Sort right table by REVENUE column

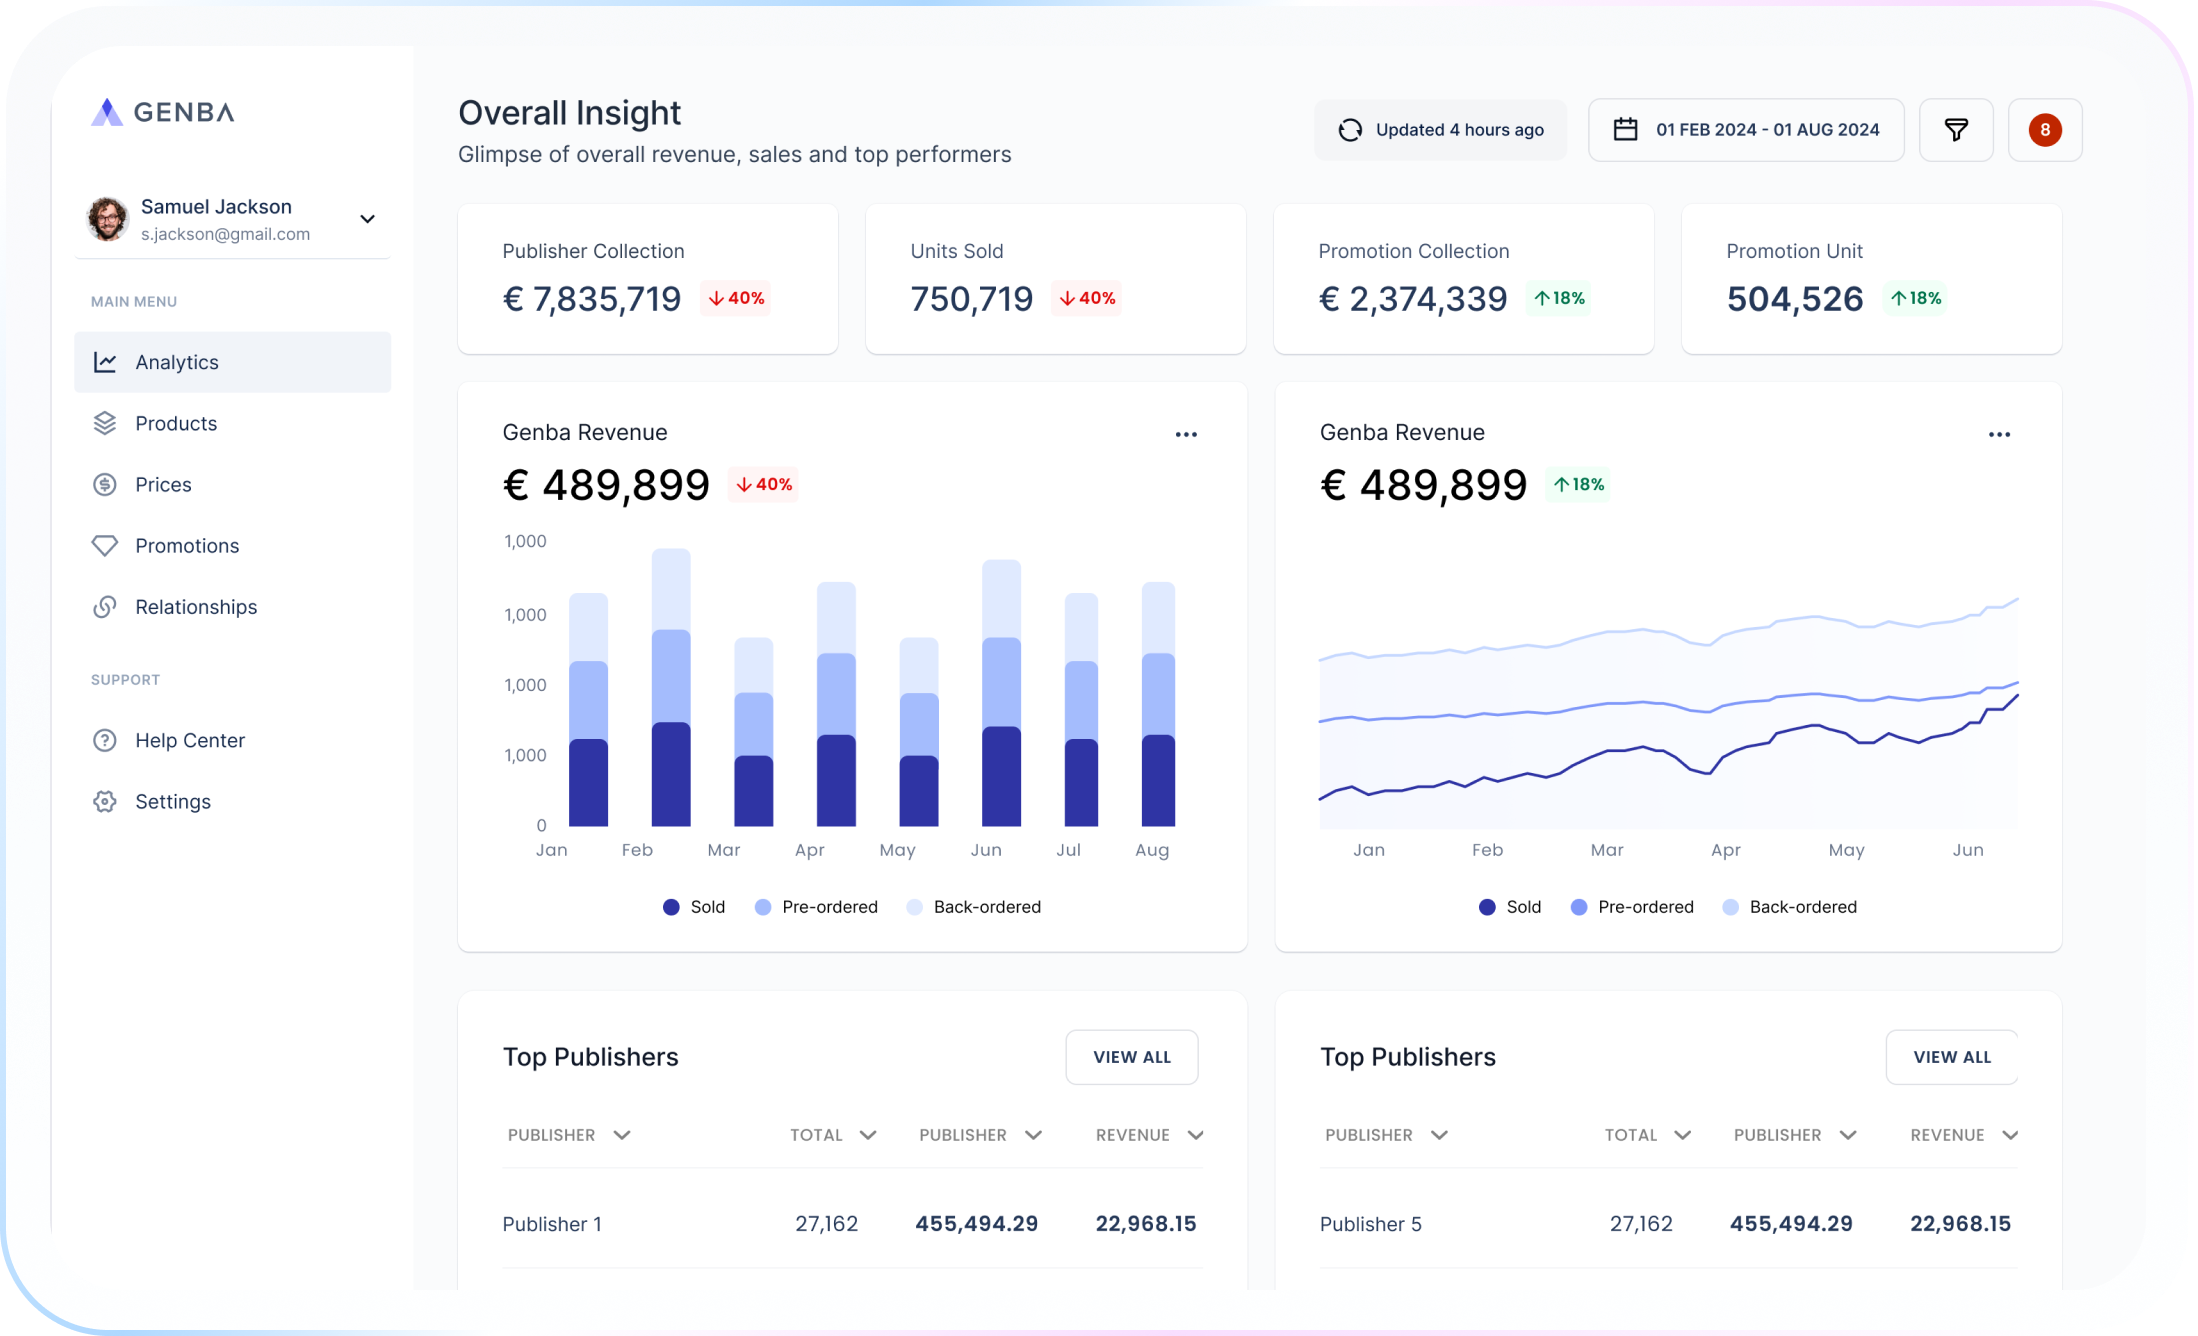pyautogui.click(x=1964, y=1135)
